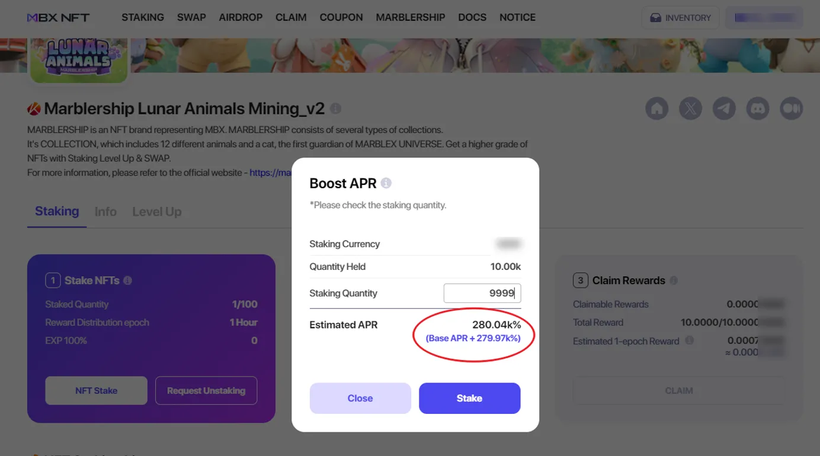Click info icon next to collection title
Screen dimensions: 820x456
(336, 108)
